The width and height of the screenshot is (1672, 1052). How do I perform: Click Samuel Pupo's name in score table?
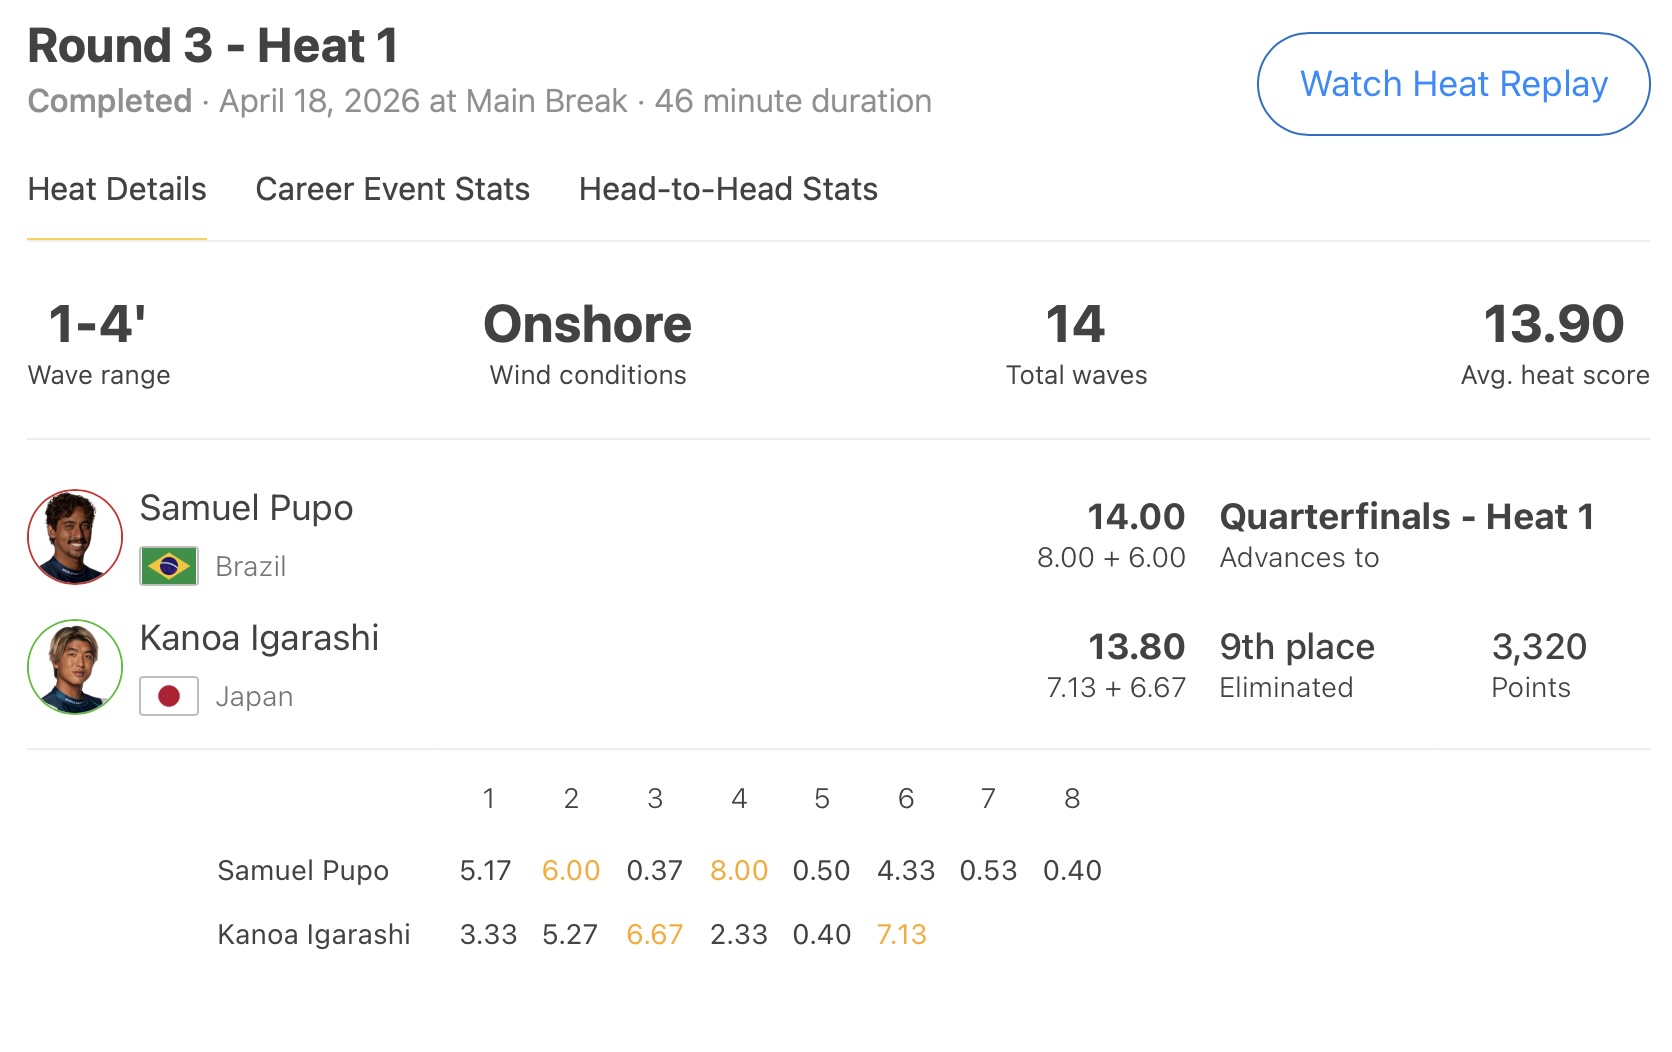(x=303, y=871)
